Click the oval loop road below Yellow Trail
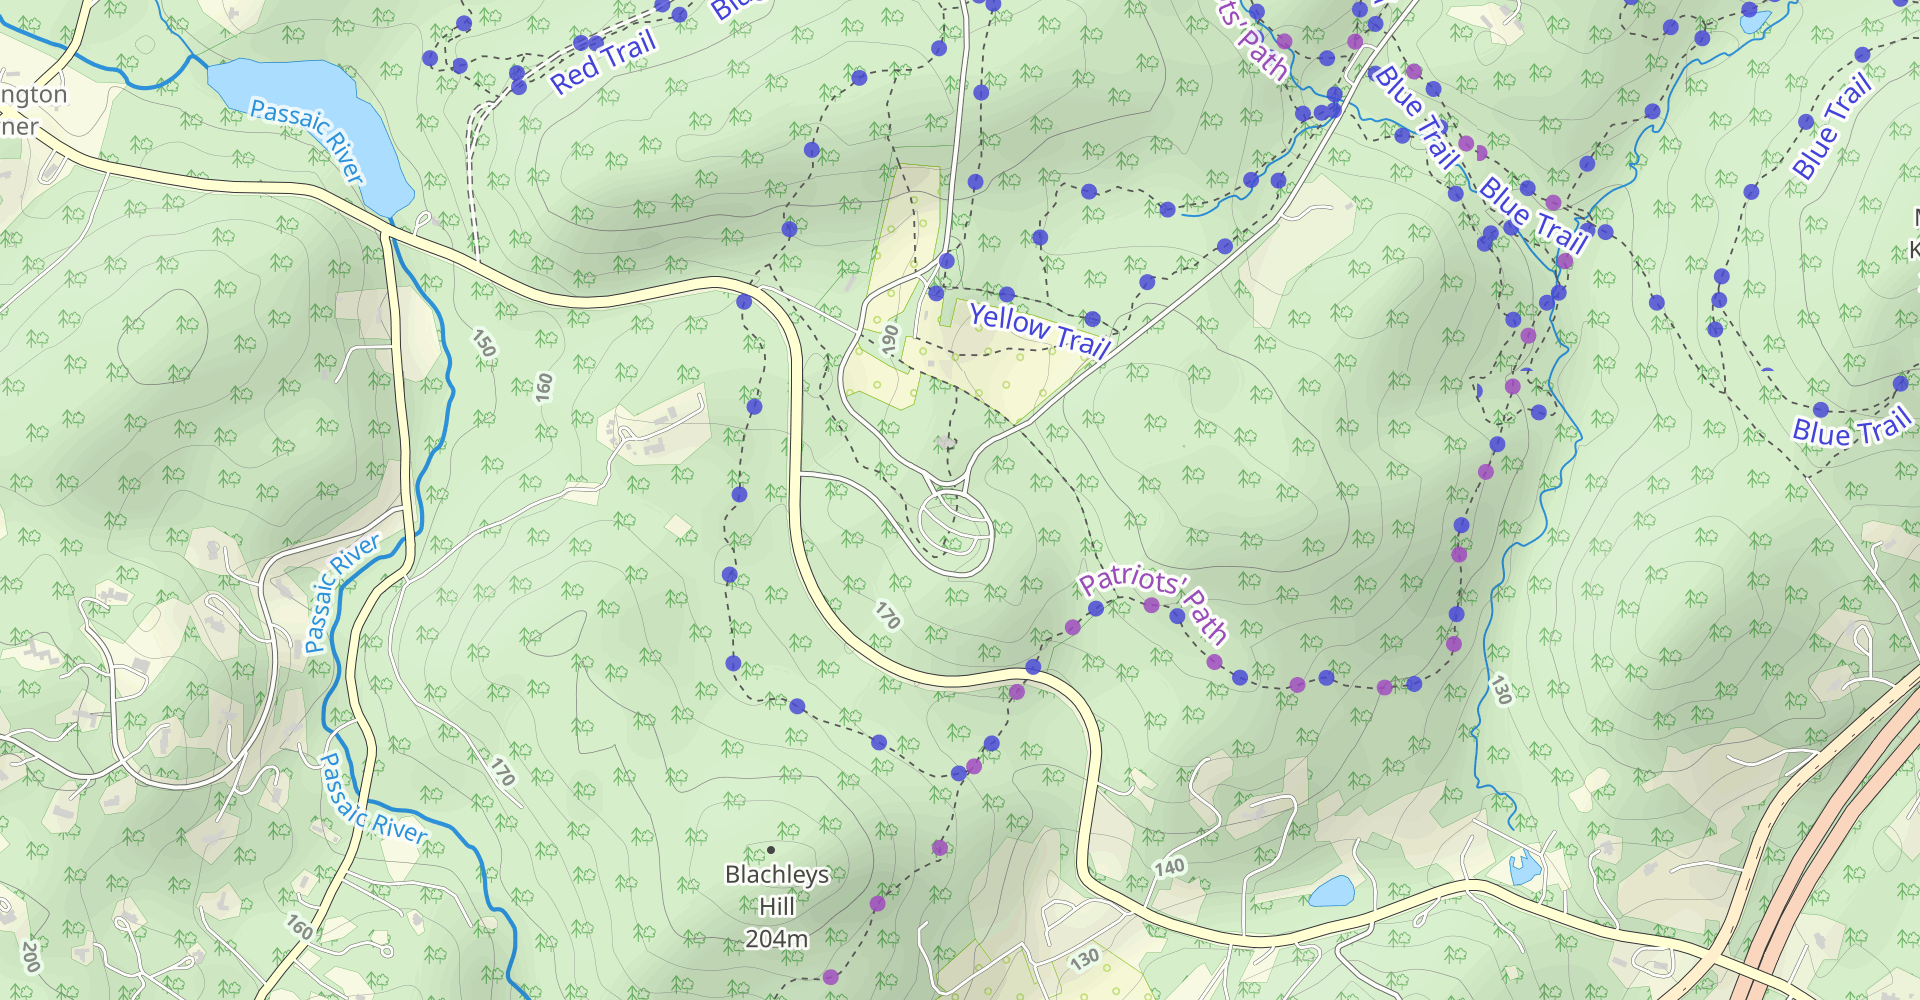This screenshot has width=1920, height=1000. click(x=955, y=526)
